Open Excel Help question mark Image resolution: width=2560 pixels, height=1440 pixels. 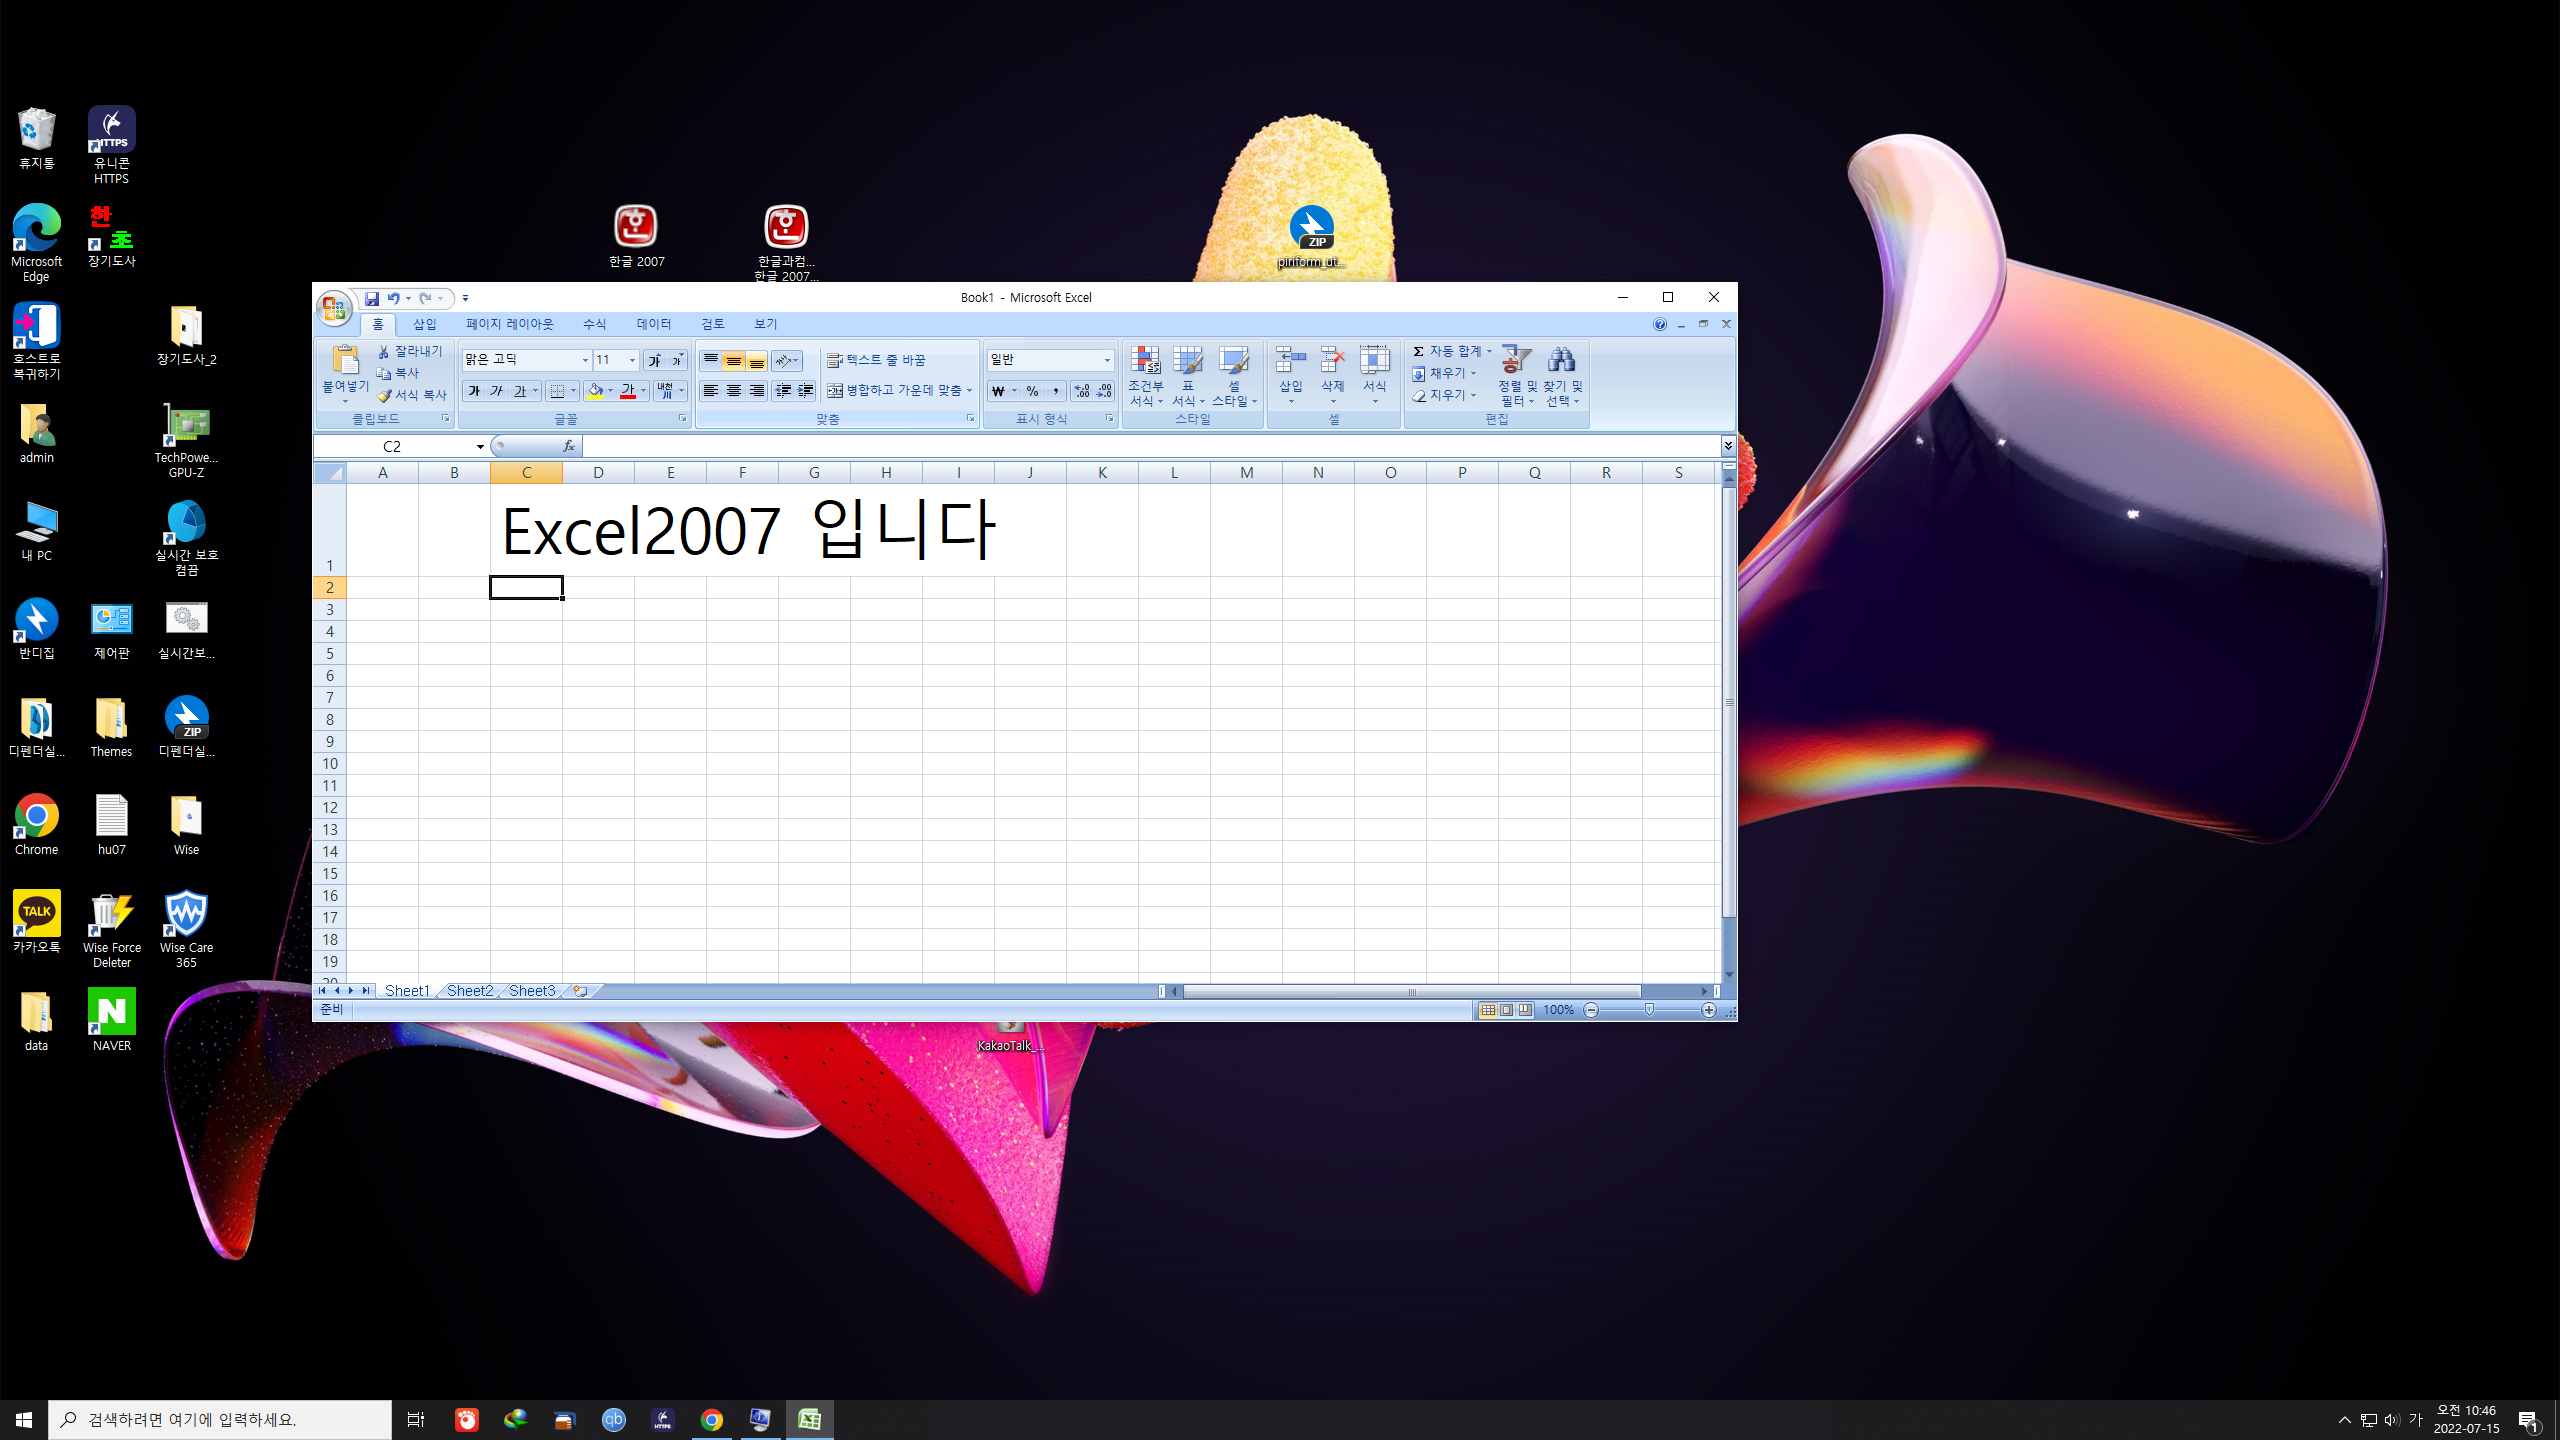click(1660, 324)
